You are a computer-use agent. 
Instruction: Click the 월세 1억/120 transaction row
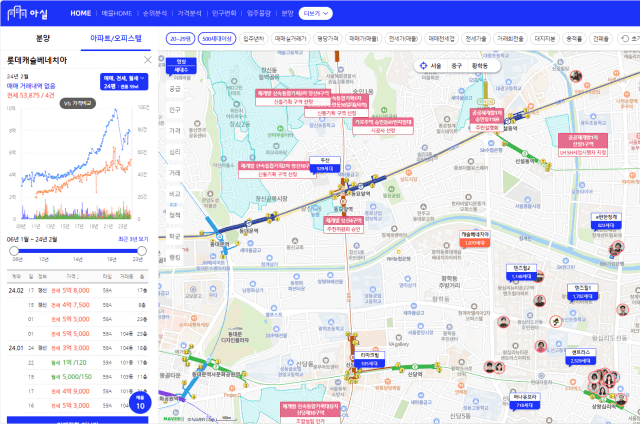[78, 362]
